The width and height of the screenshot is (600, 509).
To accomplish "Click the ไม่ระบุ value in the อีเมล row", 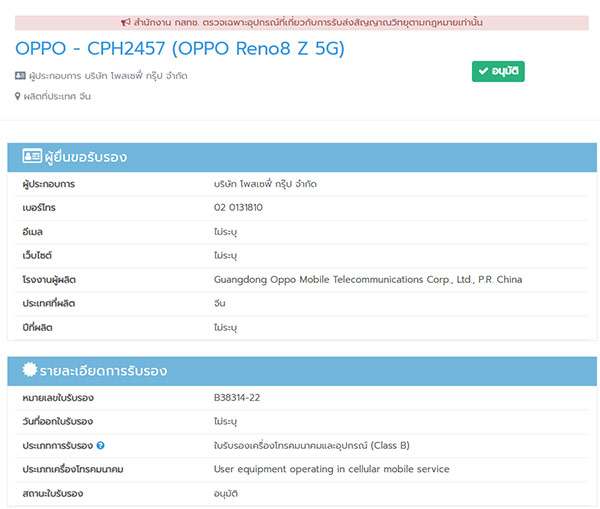I will tap(225, 232).
